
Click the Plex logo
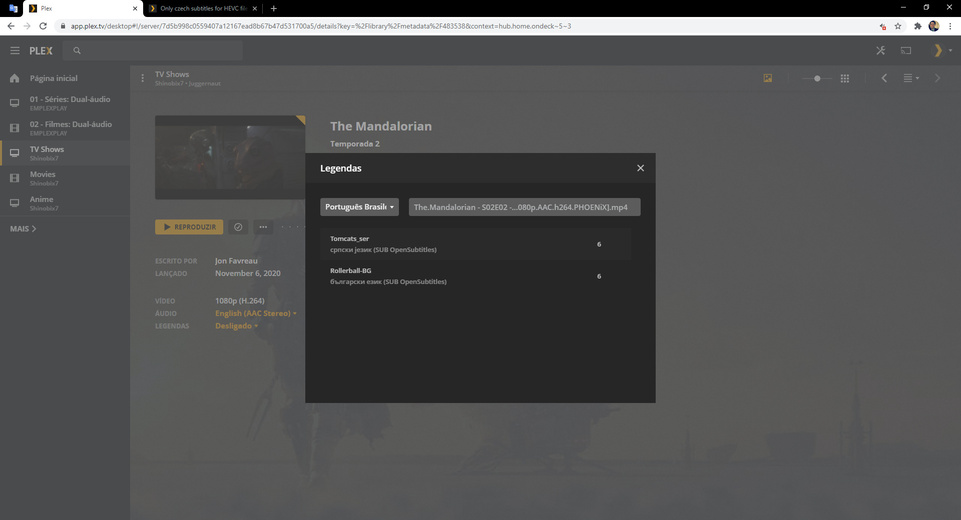point(41,51)
